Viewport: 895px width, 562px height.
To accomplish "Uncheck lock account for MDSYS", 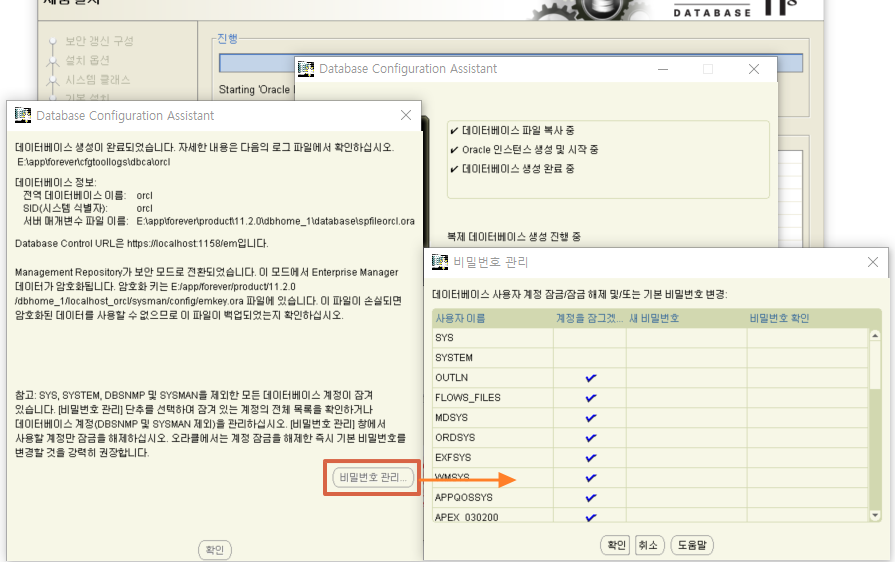I will 590,418.
